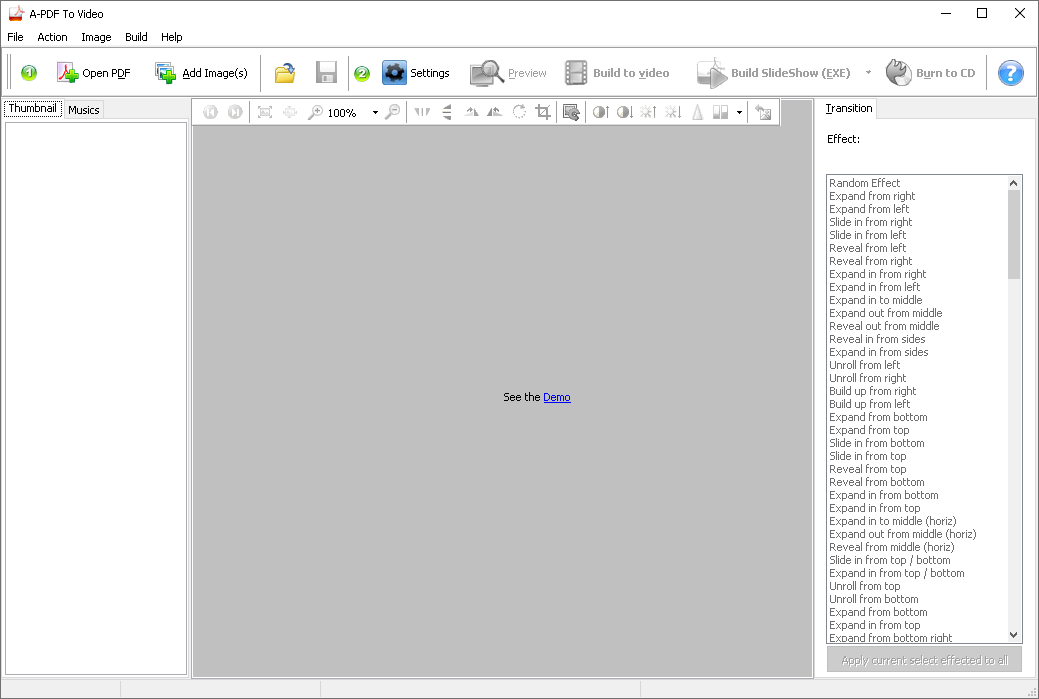Screen dimensions: 1039x699
Task: Click the zoom out magnifier icon
Action: click(x=393, y=112)
